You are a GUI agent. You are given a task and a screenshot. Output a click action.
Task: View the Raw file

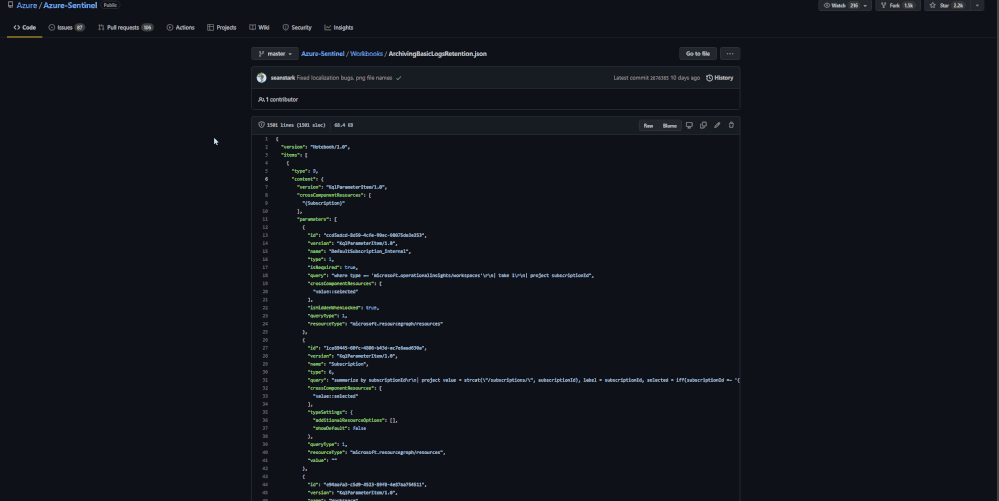coord(648,126)
